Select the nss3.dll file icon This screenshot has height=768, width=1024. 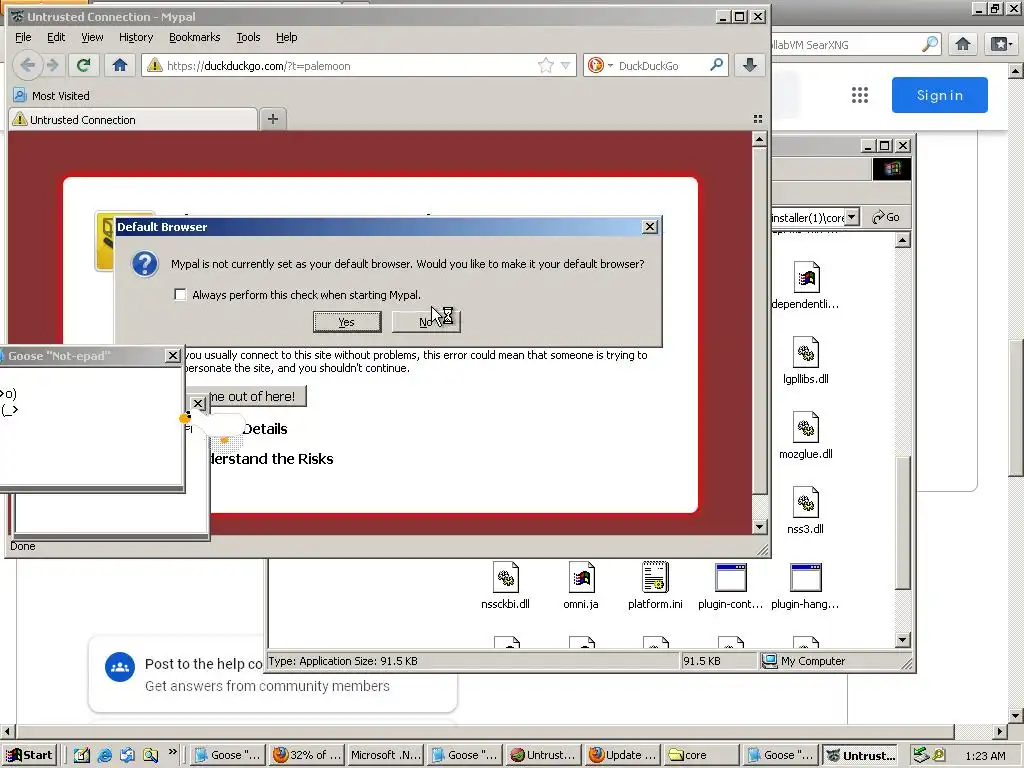point(805,511)
